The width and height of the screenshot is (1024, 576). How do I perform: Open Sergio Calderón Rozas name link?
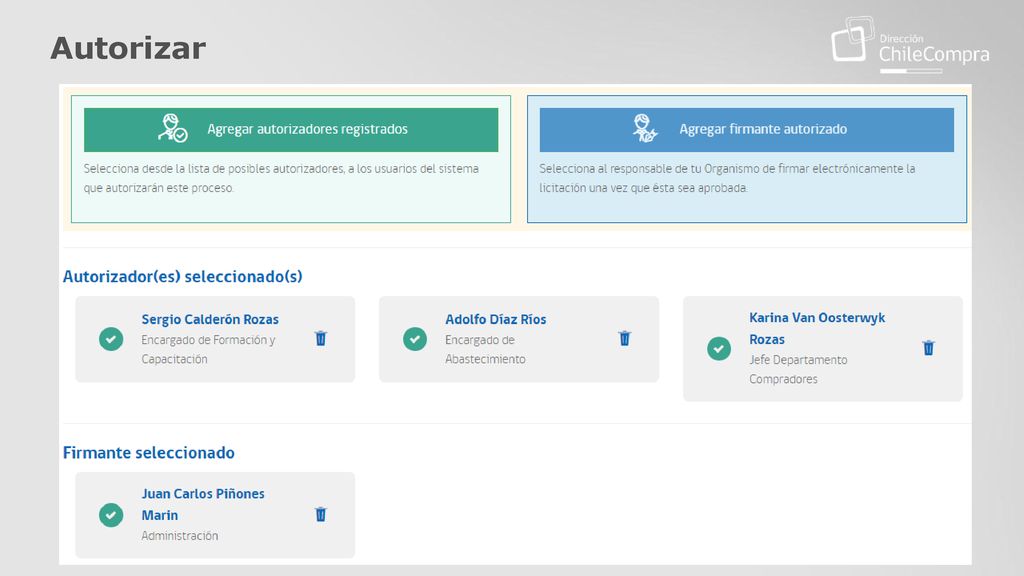(x=210, y=319)
